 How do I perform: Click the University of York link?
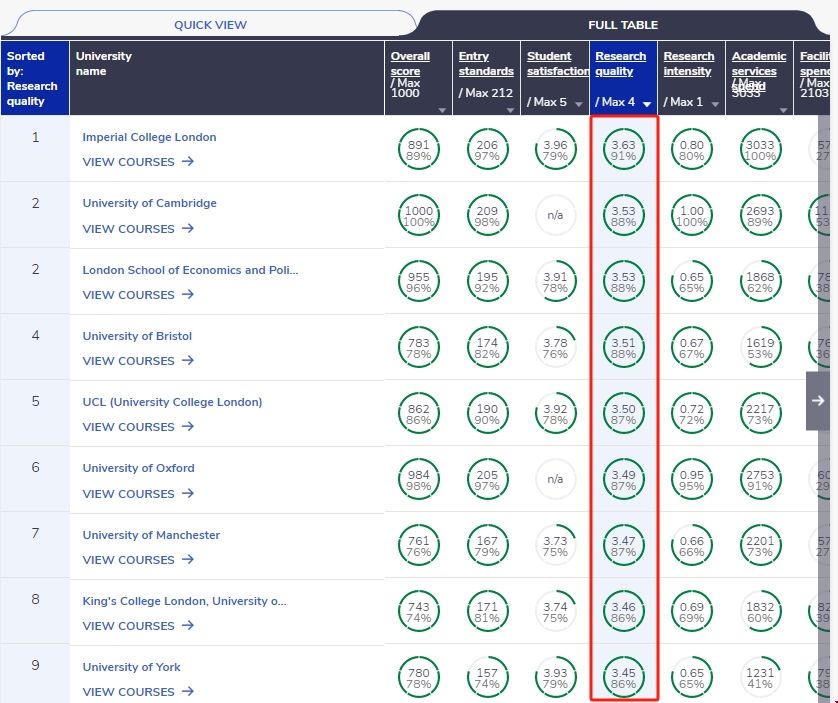tap(131, 667)
